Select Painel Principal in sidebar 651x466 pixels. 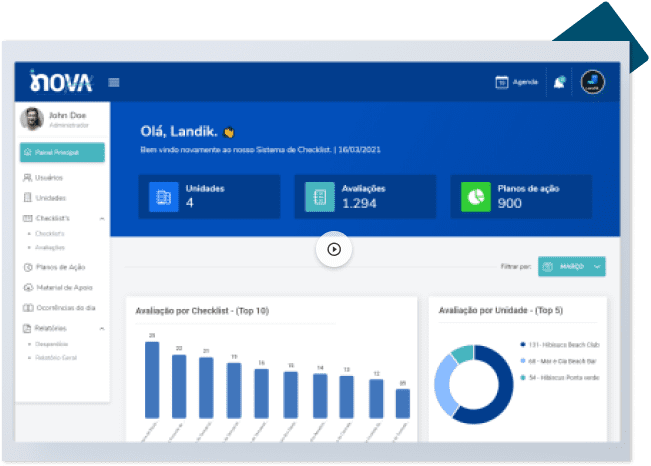(x=61, y=153)
